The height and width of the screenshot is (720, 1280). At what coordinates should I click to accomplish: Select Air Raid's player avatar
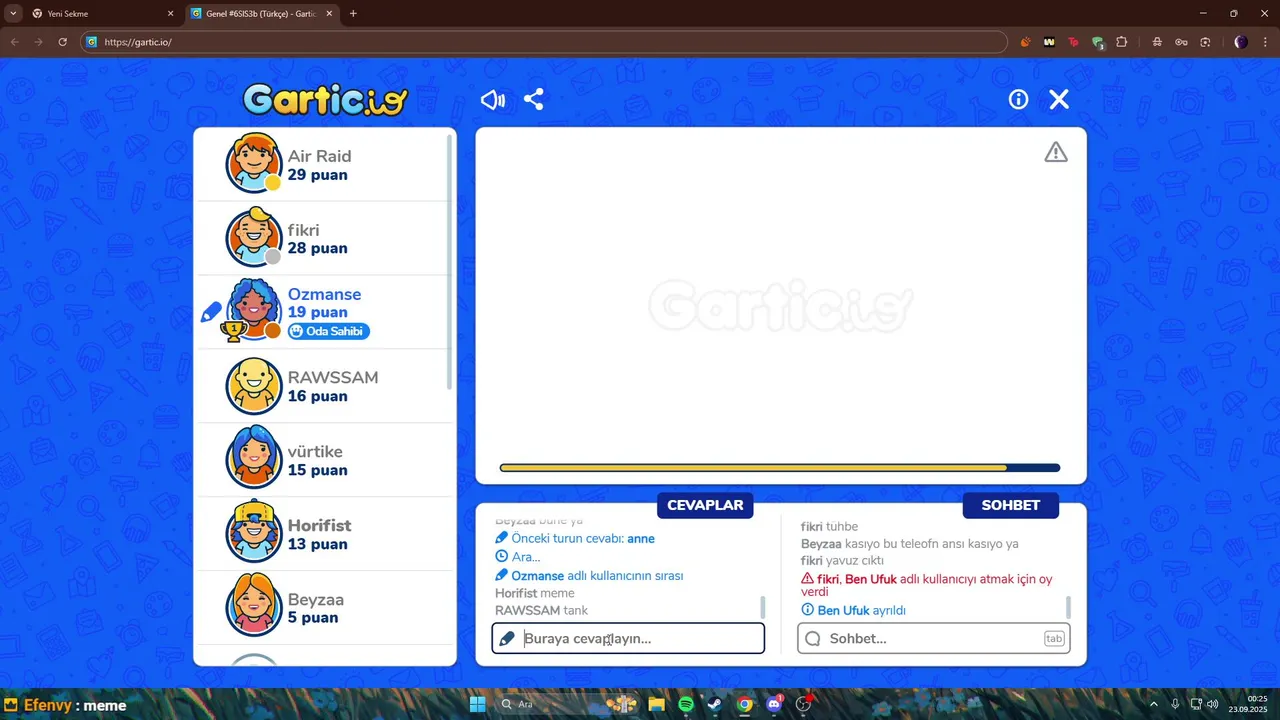point(254,163)
